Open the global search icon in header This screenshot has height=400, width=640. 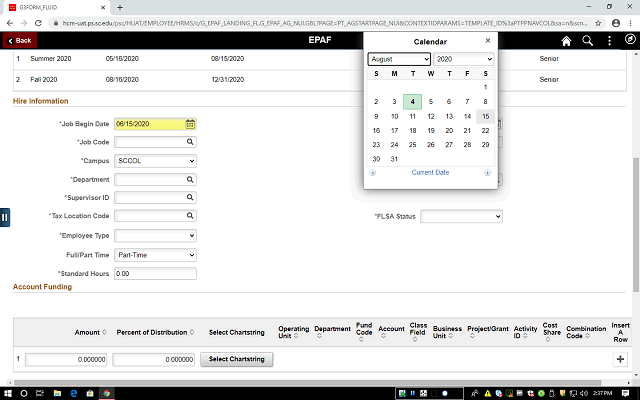[587, 40]
